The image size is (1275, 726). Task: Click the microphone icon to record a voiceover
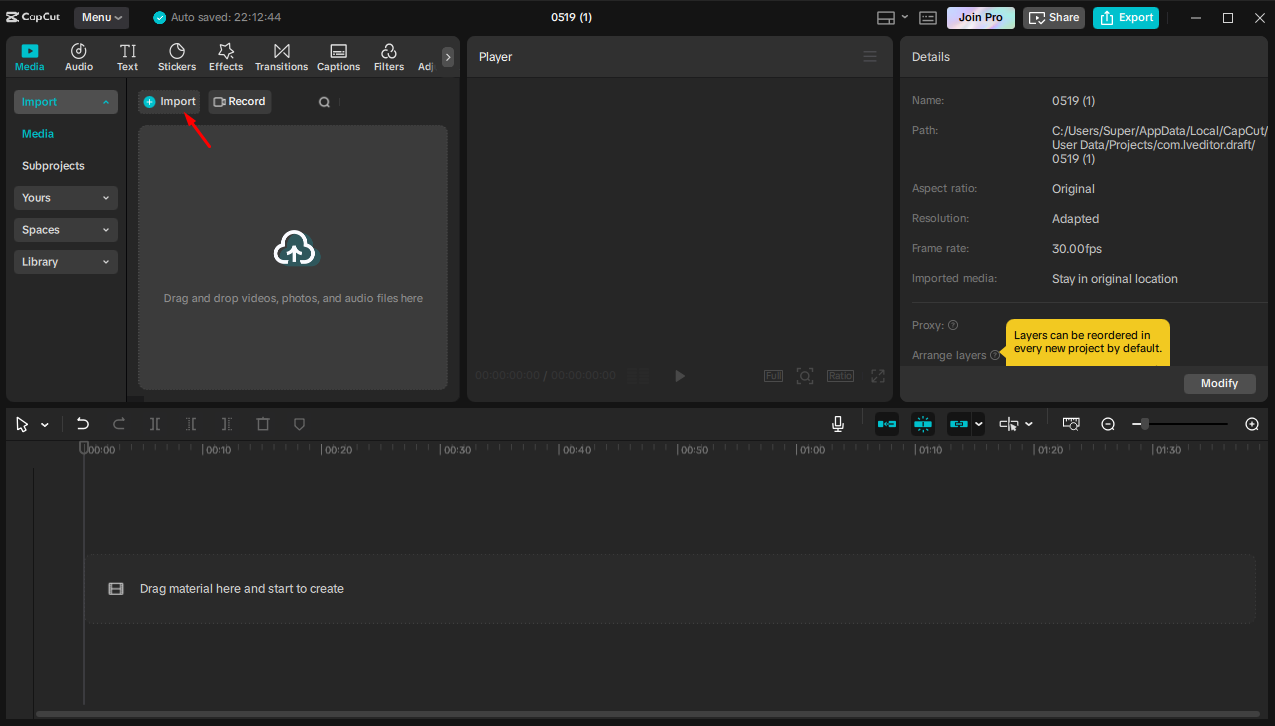coord(838,424)
